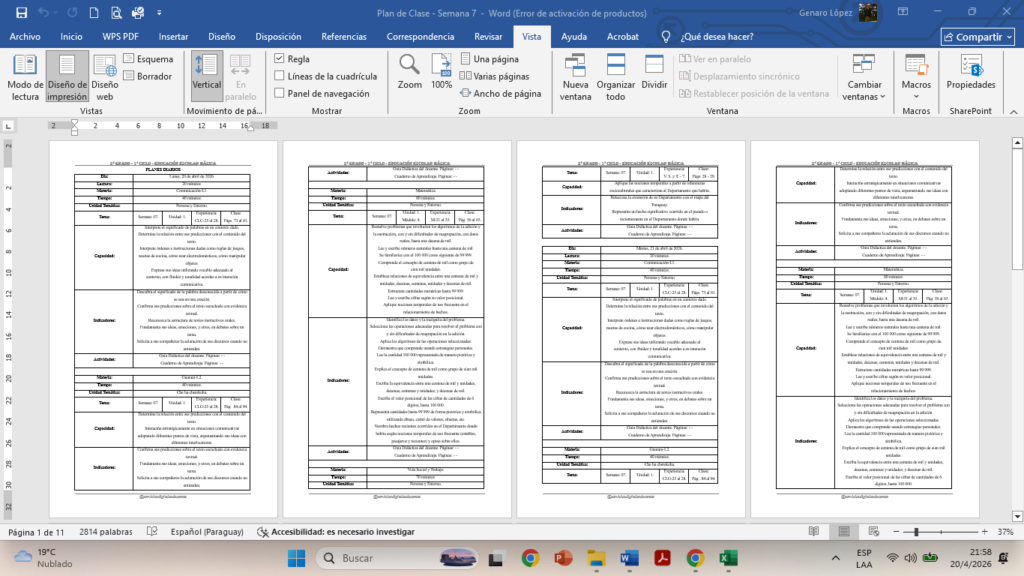
Task: Collapse the ribbon with chevron
Action: click(1014, 112)
